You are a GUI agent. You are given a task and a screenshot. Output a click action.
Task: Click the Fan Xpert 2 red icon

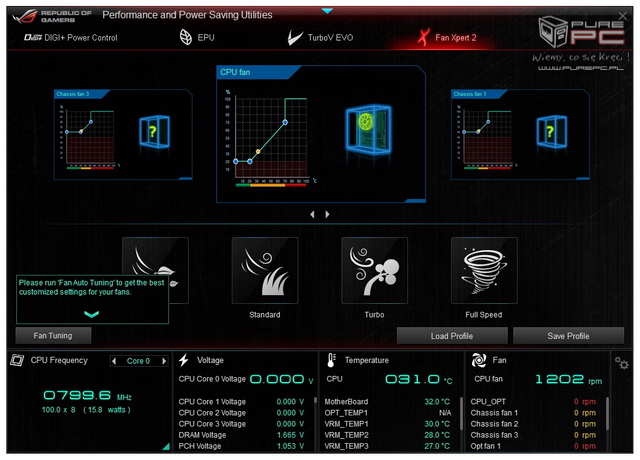tap(424, 37)
